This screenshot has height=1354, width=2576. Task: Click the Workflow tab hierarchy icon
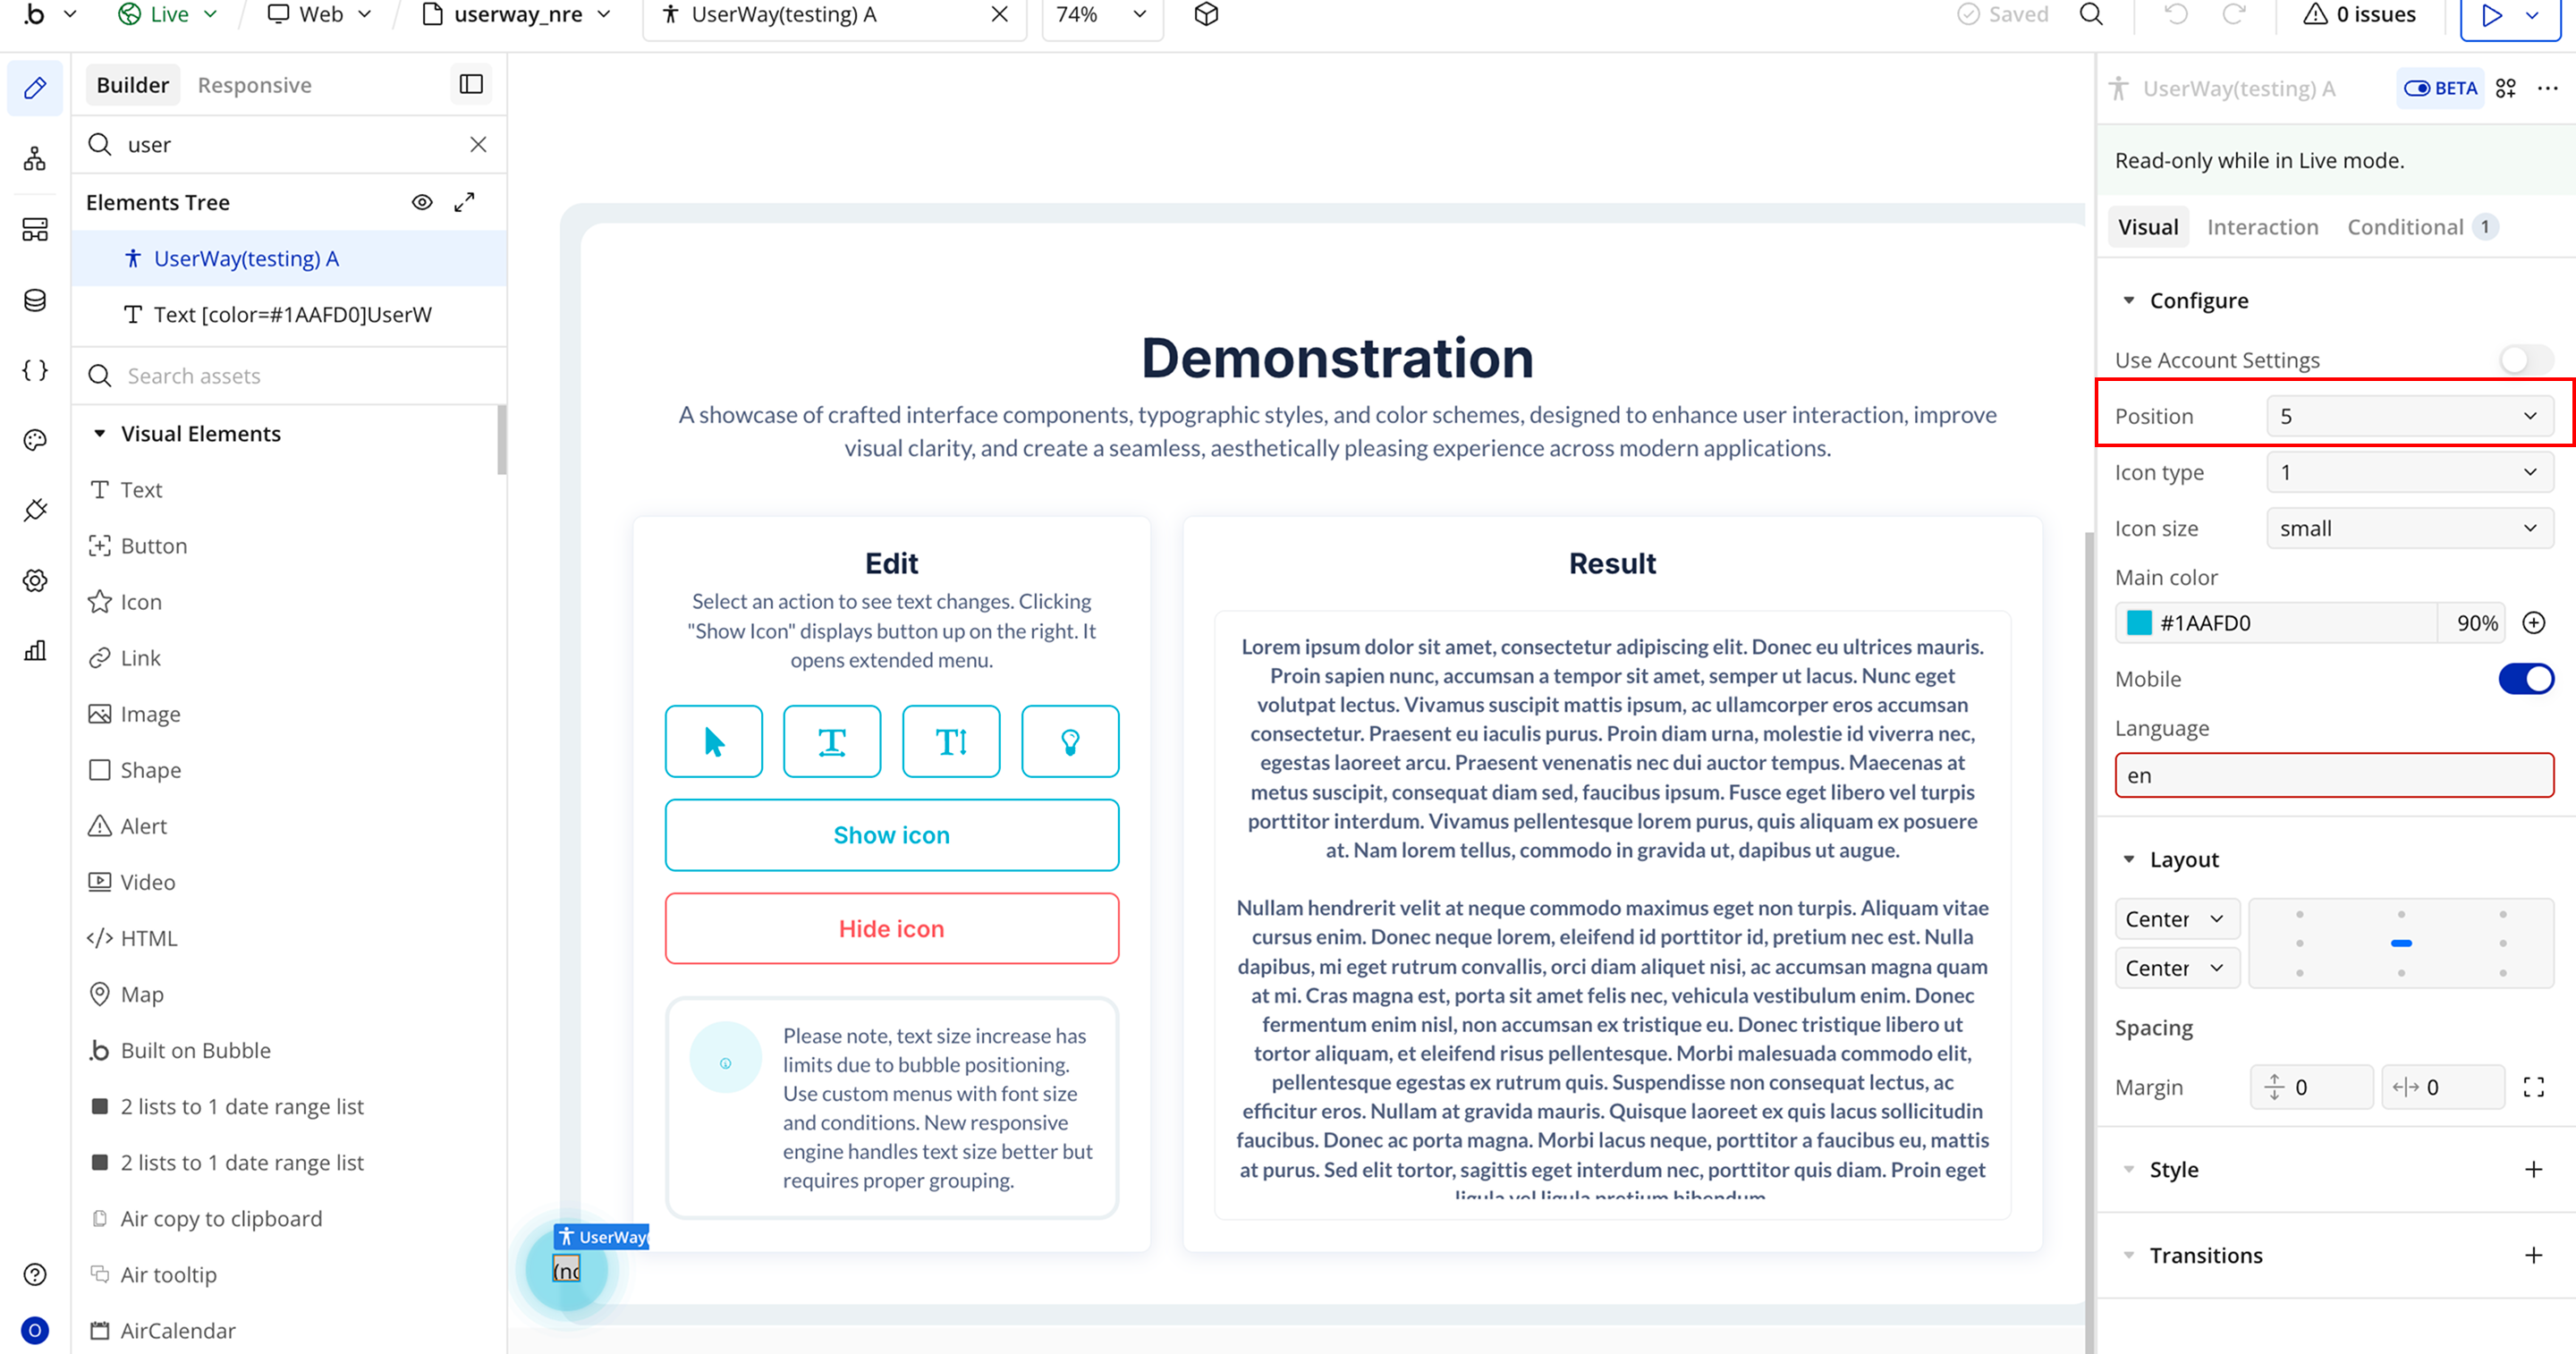coord(35,158)
